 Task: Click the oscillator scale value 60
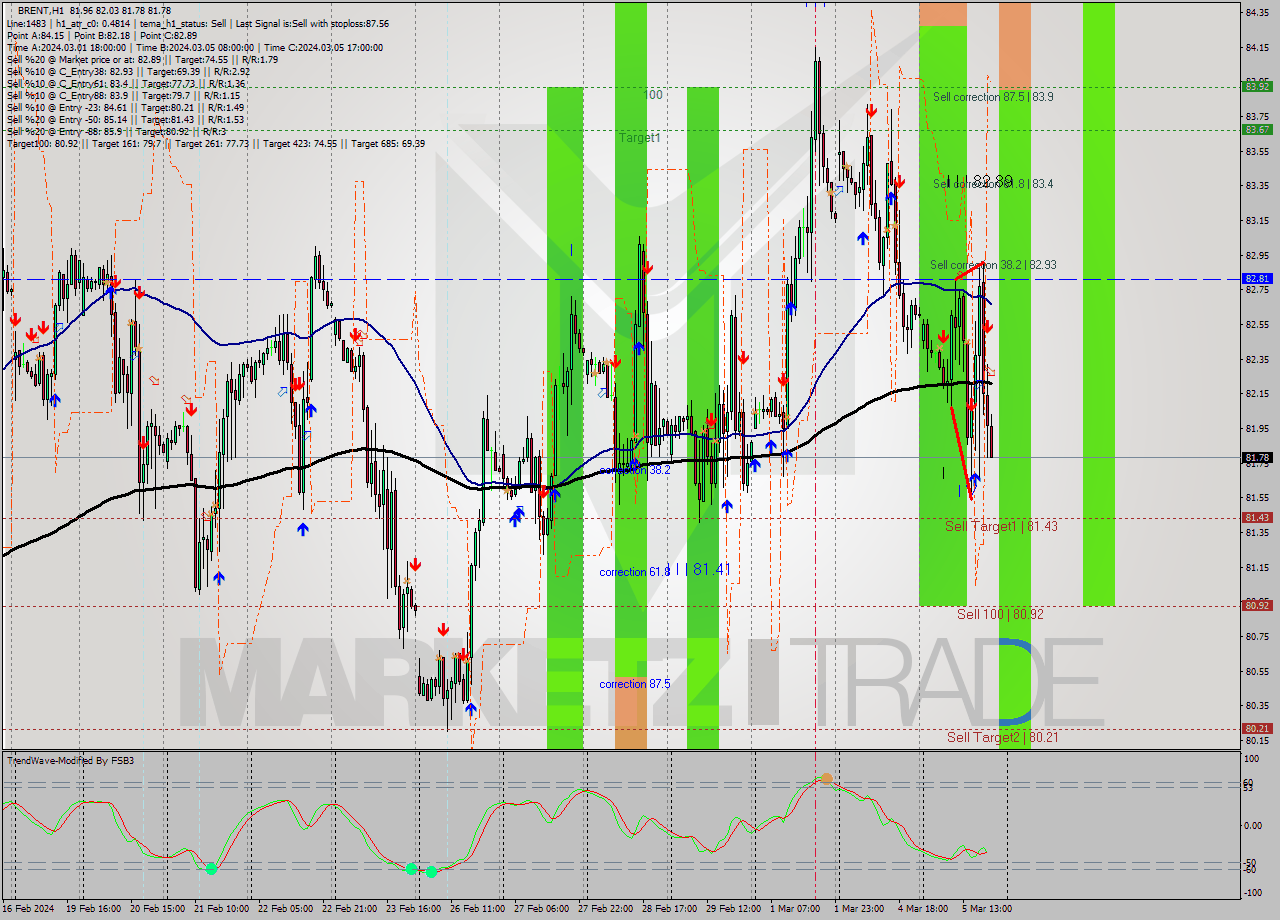[1250, 783]
